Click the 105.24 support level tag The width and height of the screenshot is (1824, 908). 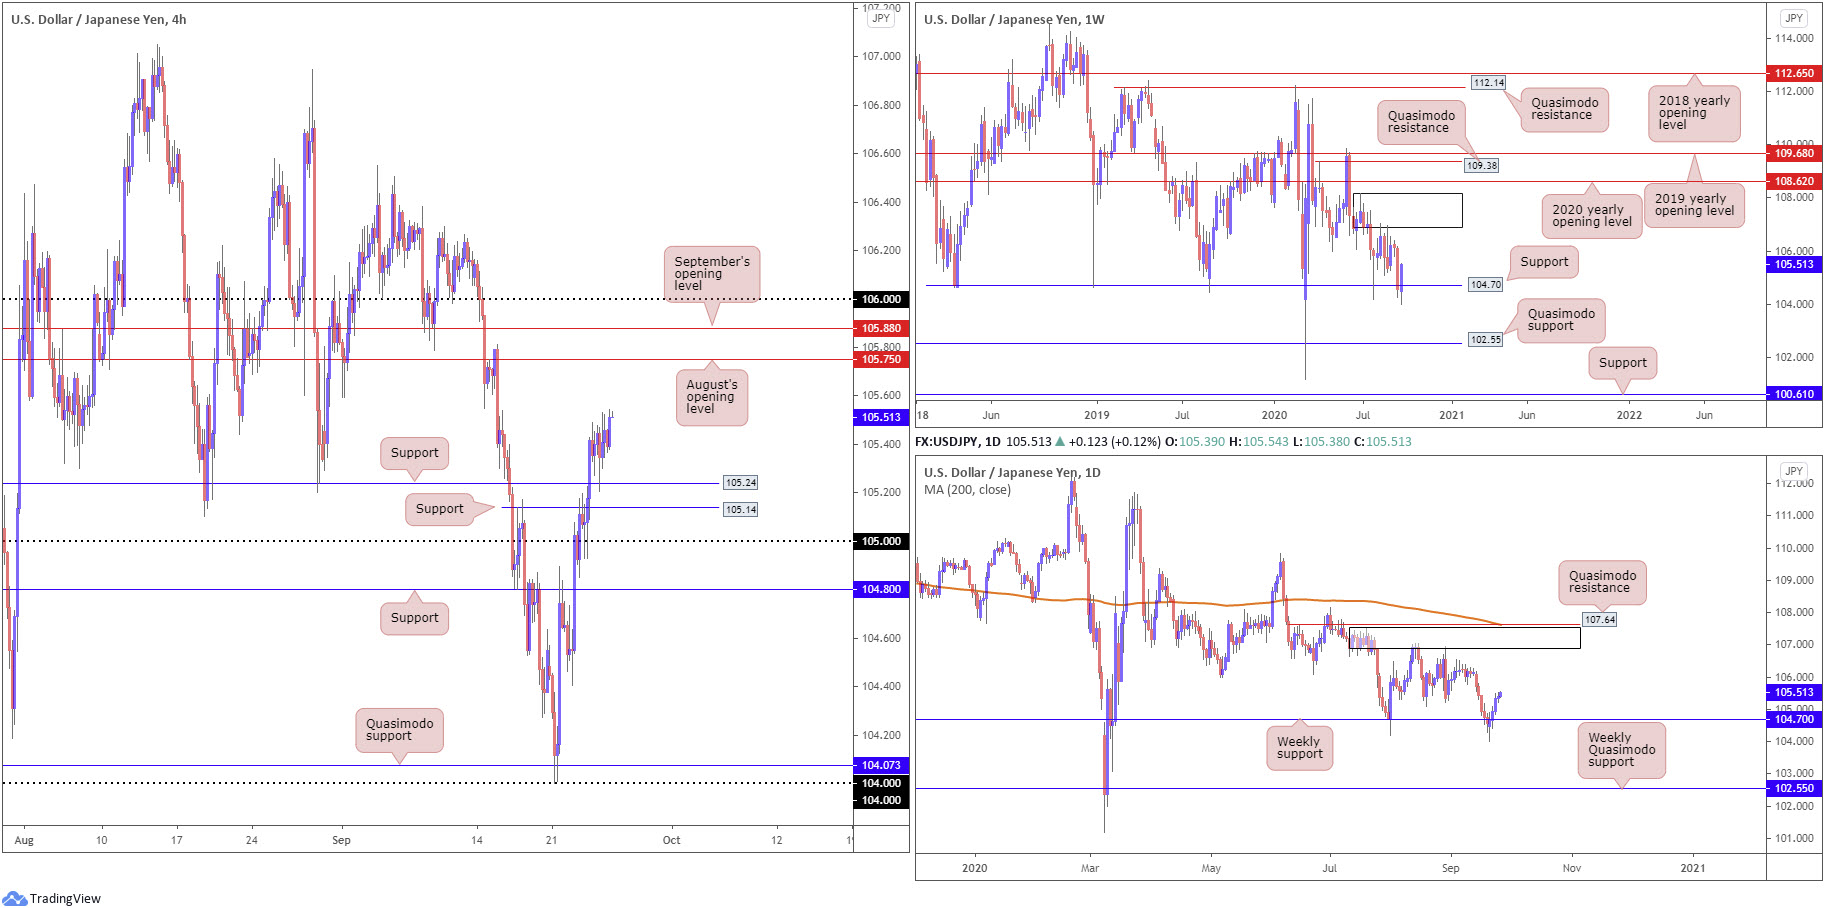tap(741, 483)
